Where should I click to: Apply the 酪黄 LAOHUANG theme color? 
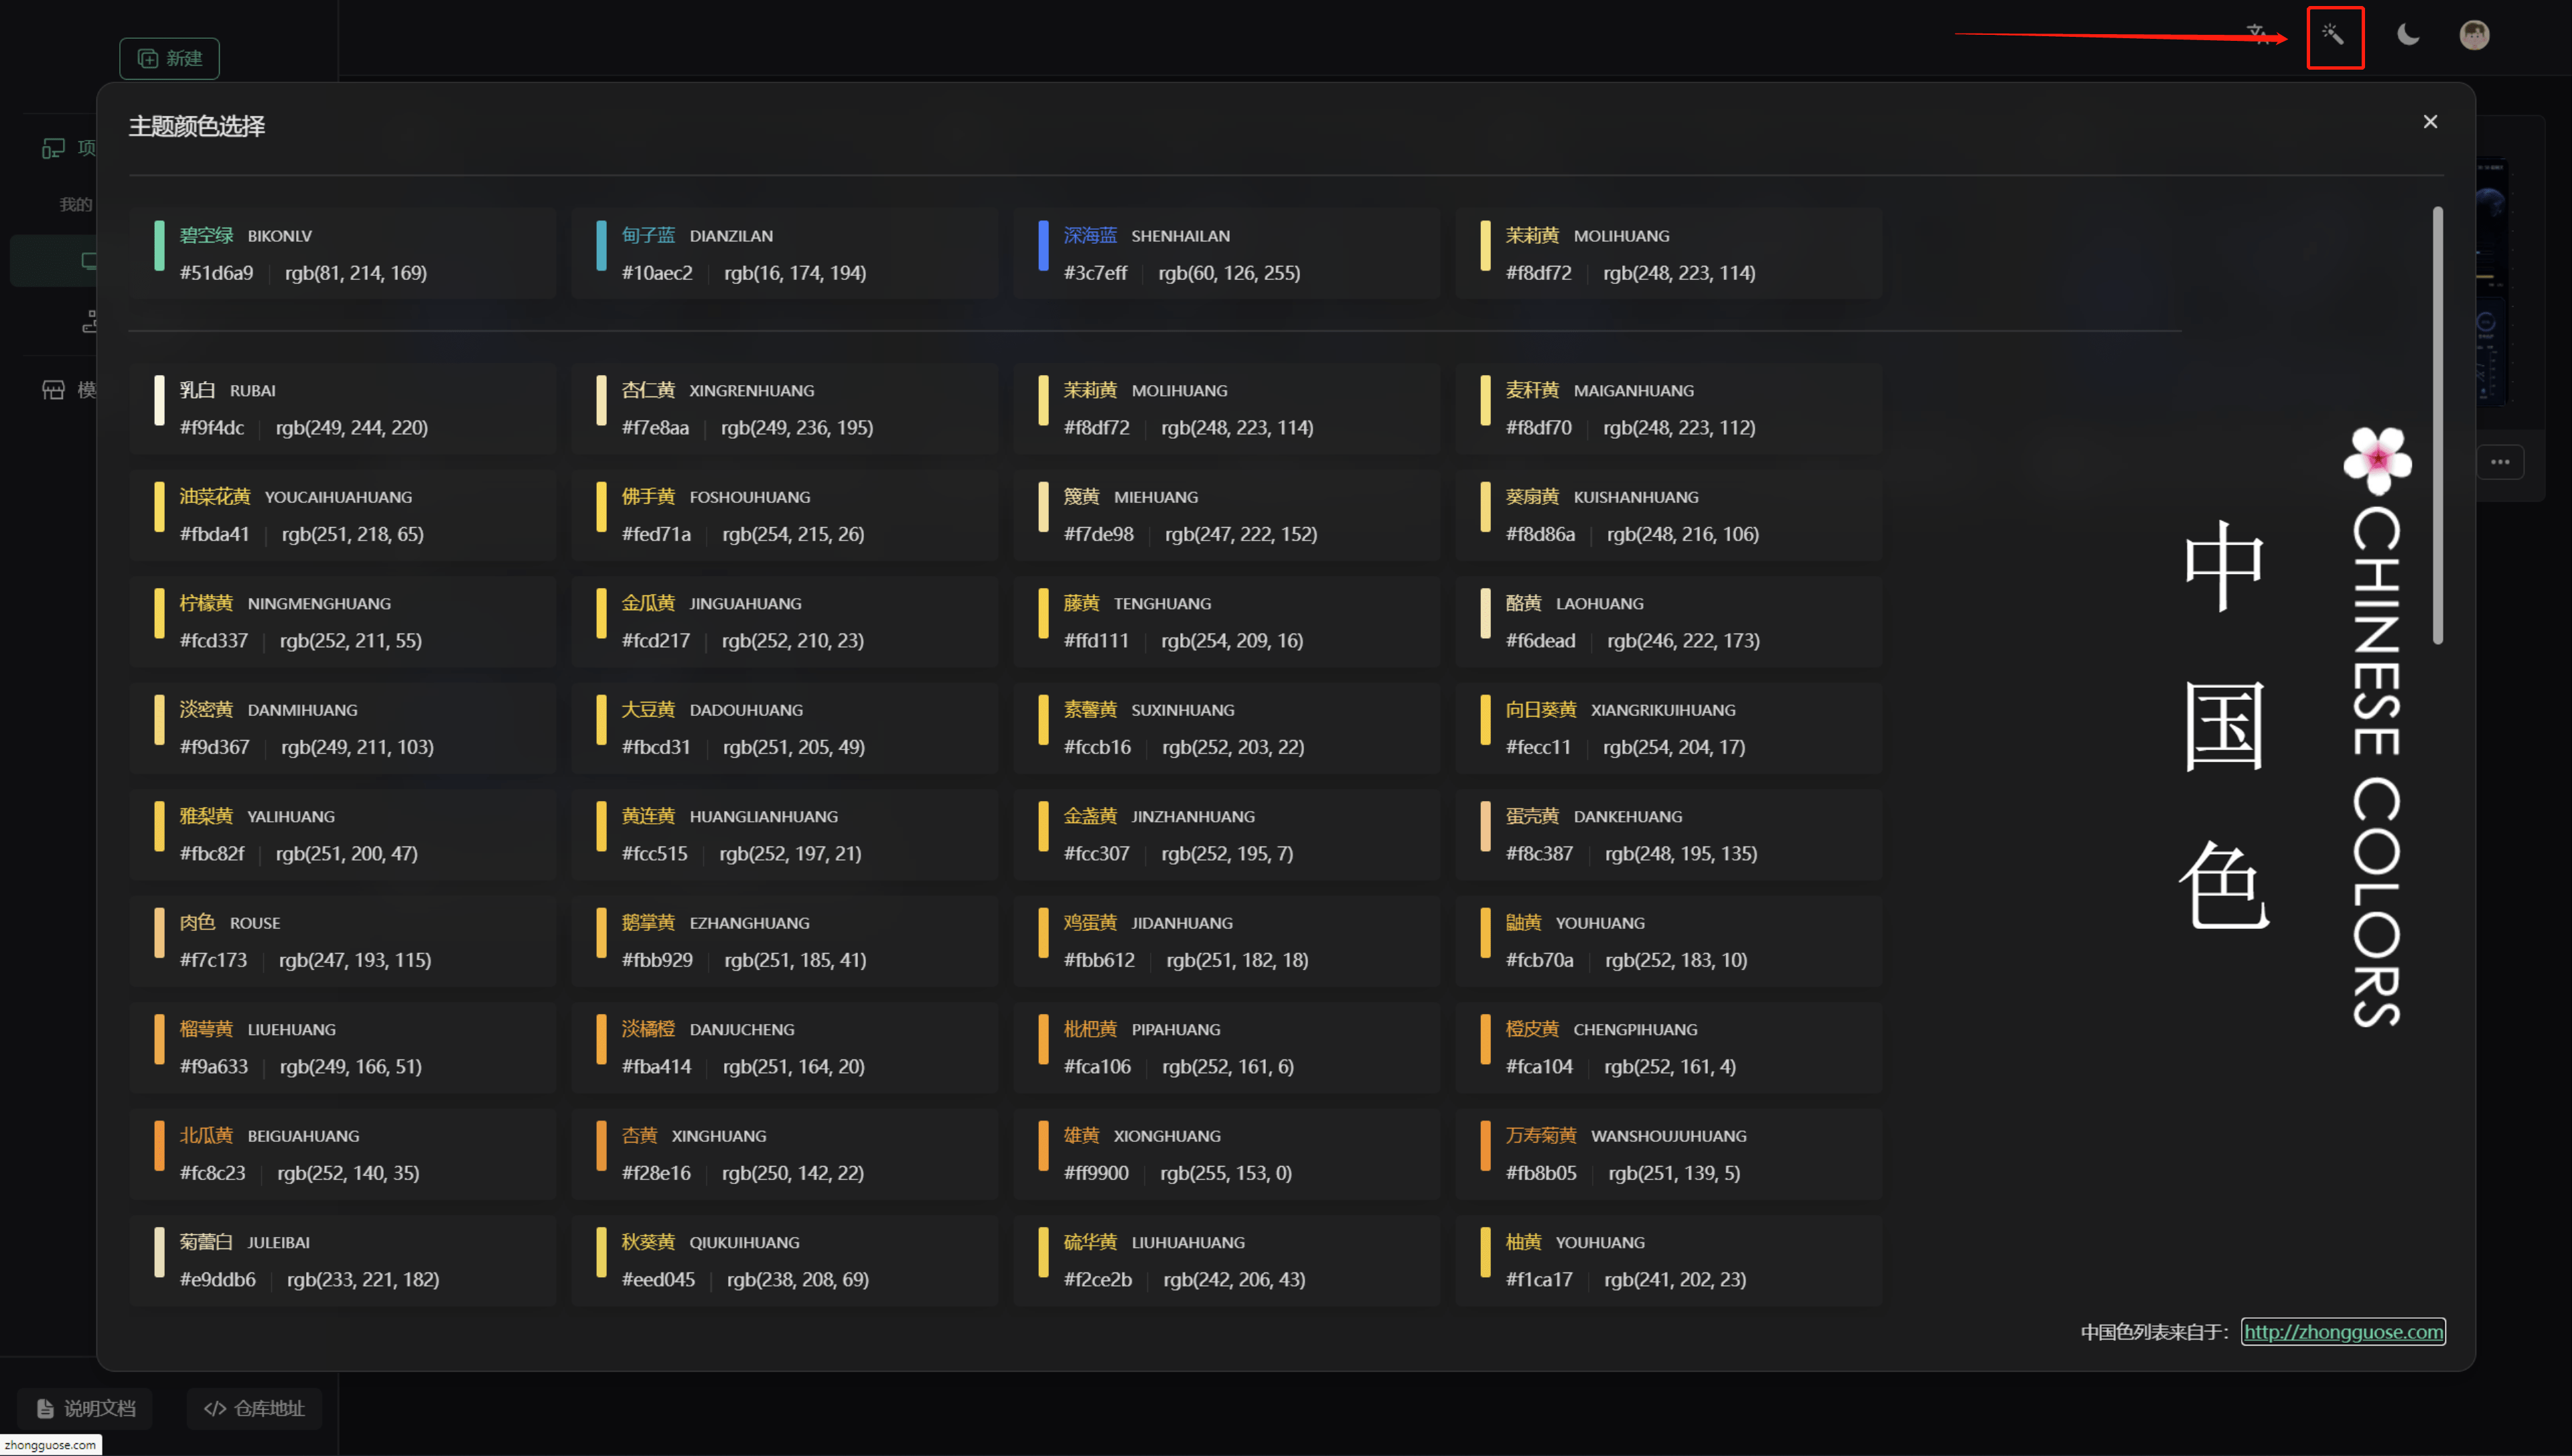[x=1668, y=621]
